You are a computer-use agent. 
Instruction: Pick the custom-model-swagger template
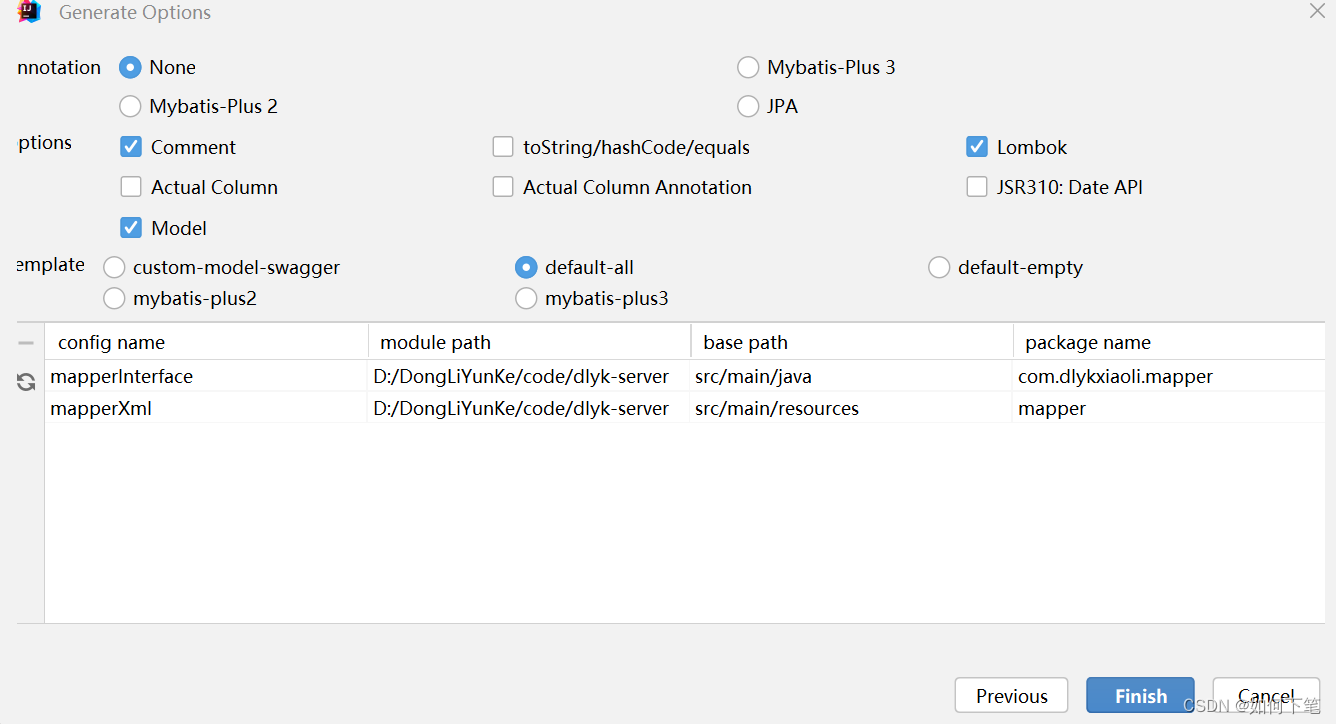[x=114, y=267]
